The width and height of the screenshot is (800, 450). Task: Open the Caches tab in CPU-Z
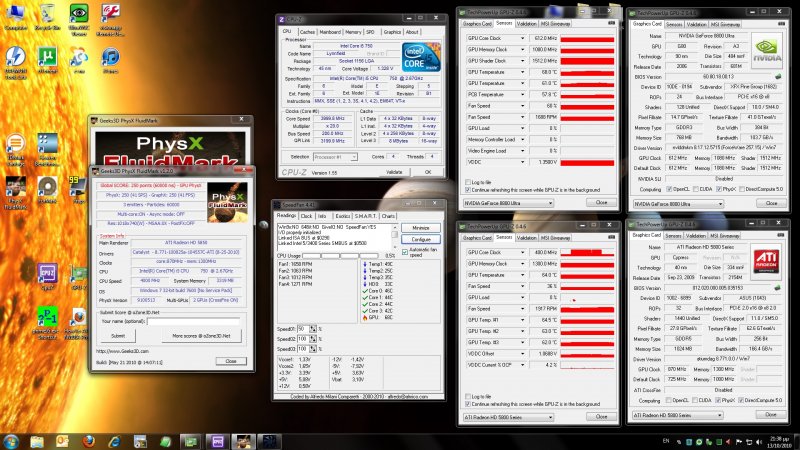307,32
